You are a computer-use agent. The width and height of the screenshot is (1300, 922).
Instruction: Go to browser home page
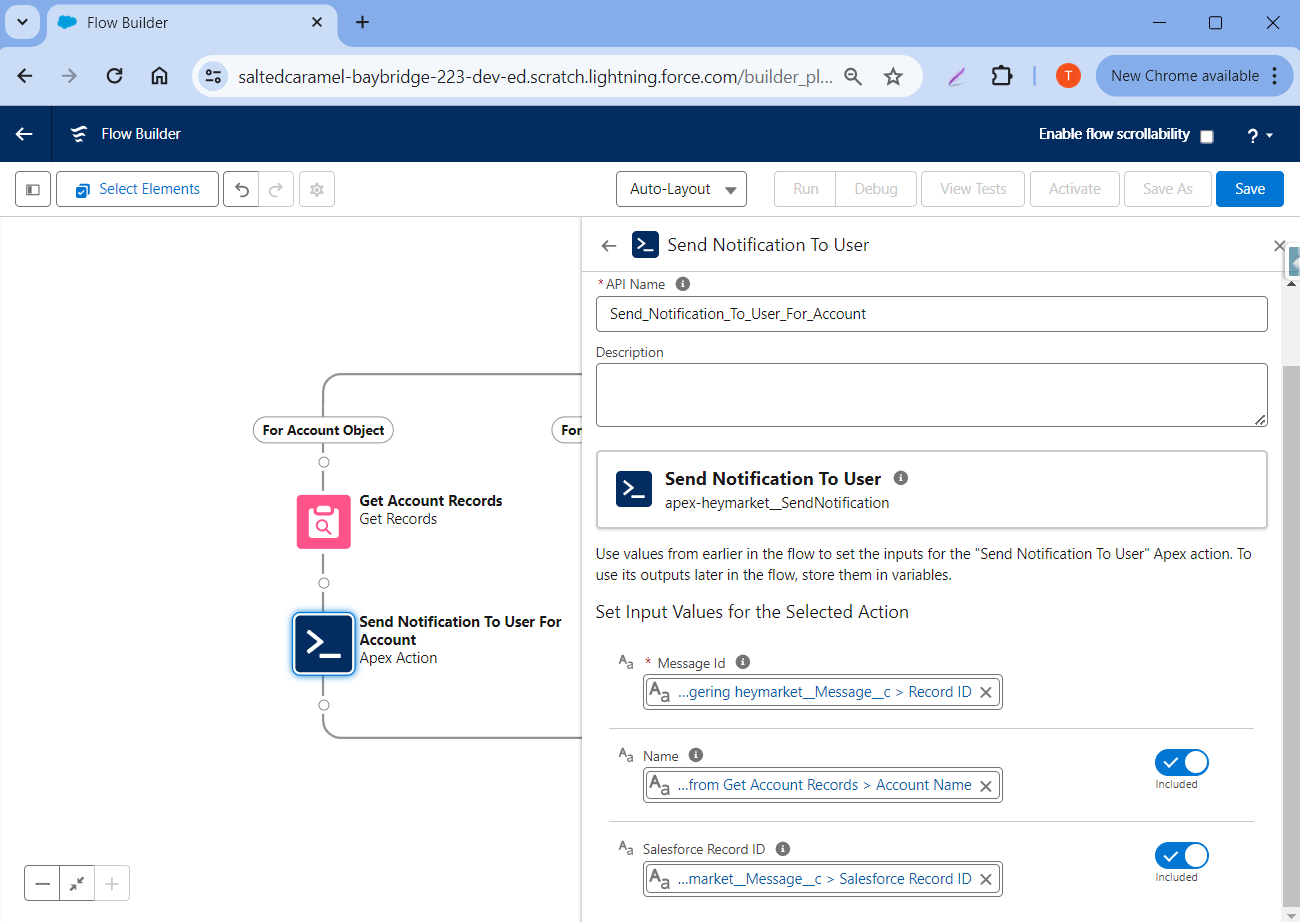[159, 76]
